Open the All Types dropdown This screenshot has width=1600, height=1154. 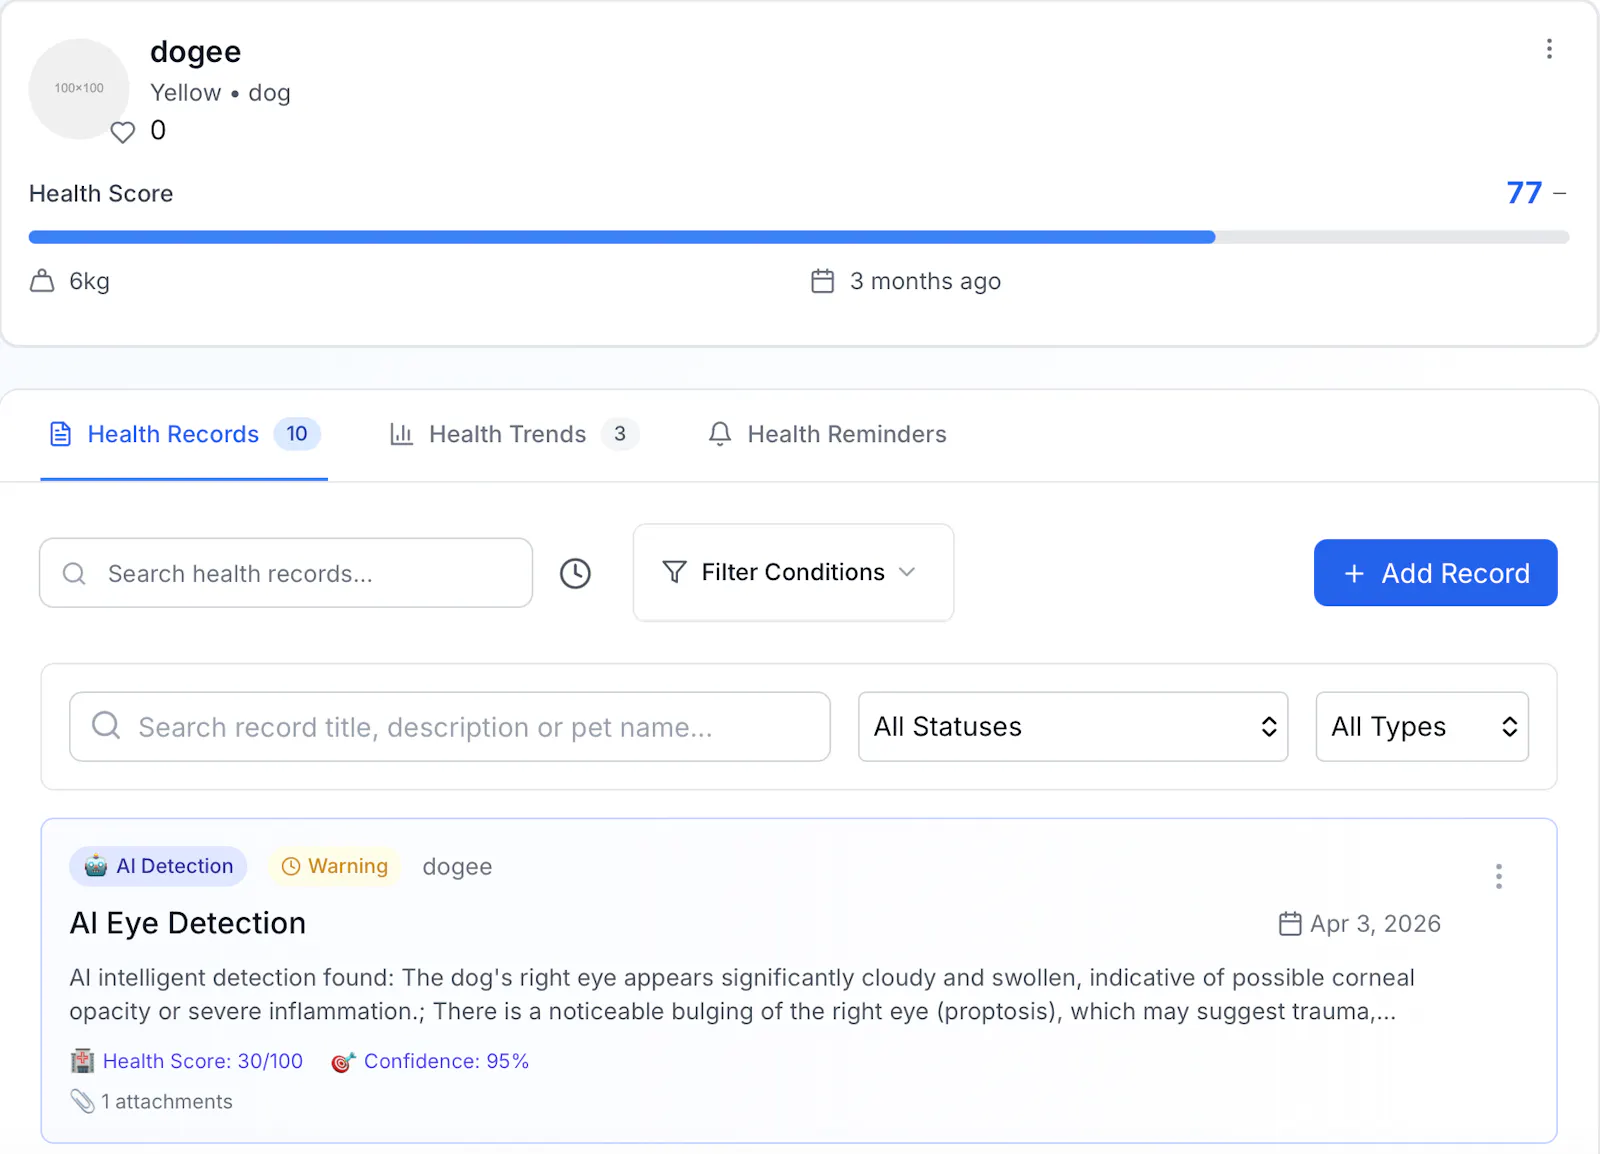[x=1422, y=727]
